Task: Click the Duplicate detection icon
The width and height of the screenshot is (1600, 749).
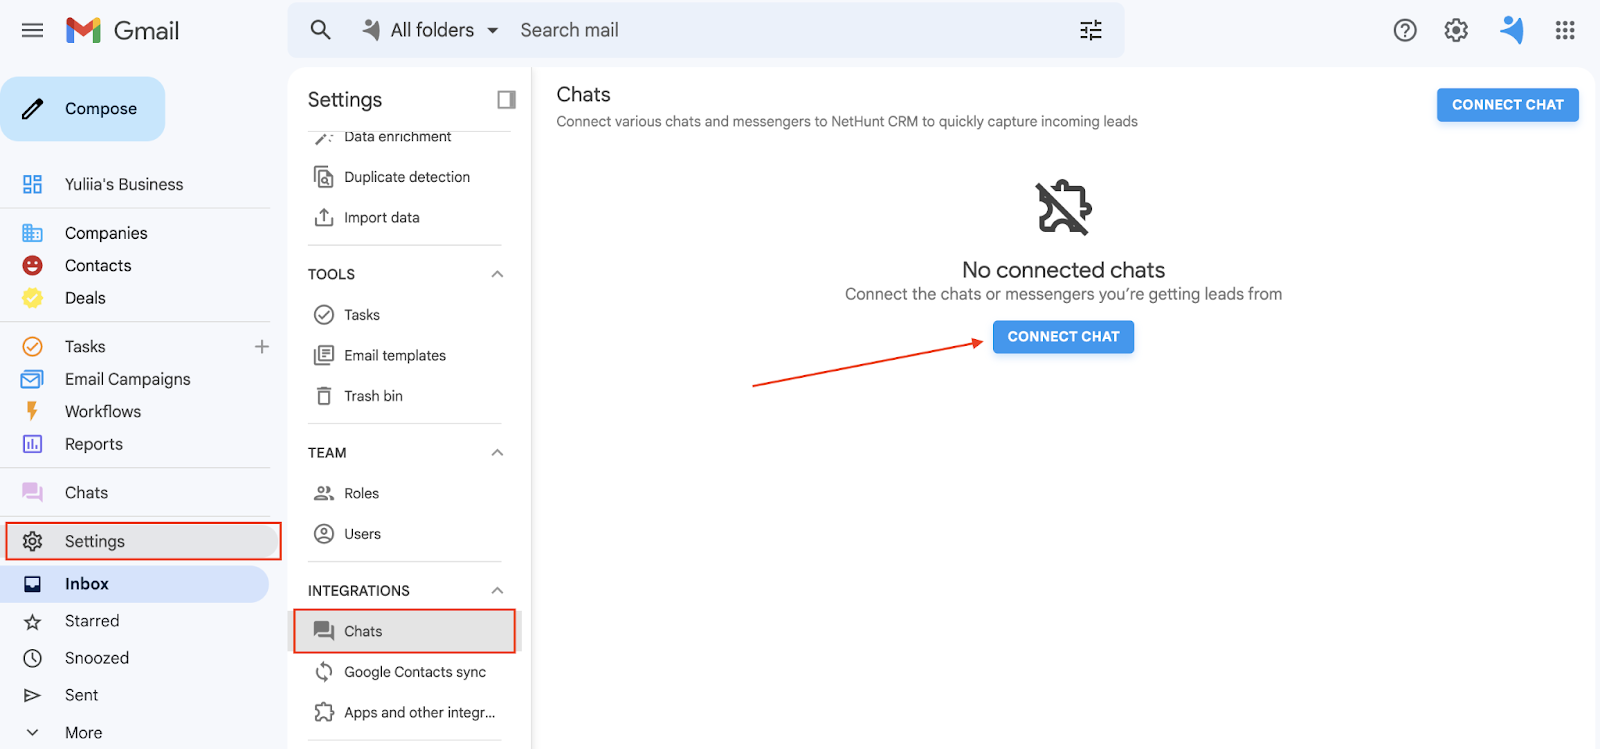Action: (x=324, y=177)
